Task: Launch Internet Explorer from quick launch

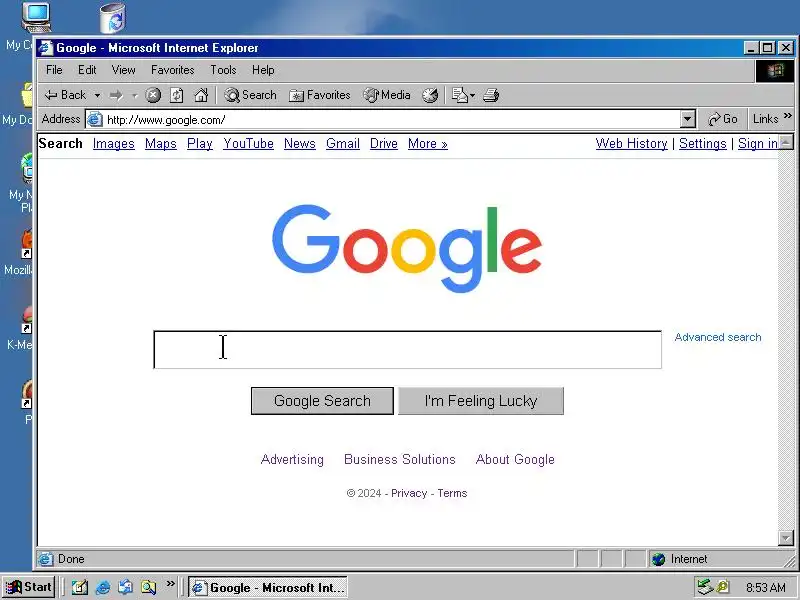Action: [103, 588]
